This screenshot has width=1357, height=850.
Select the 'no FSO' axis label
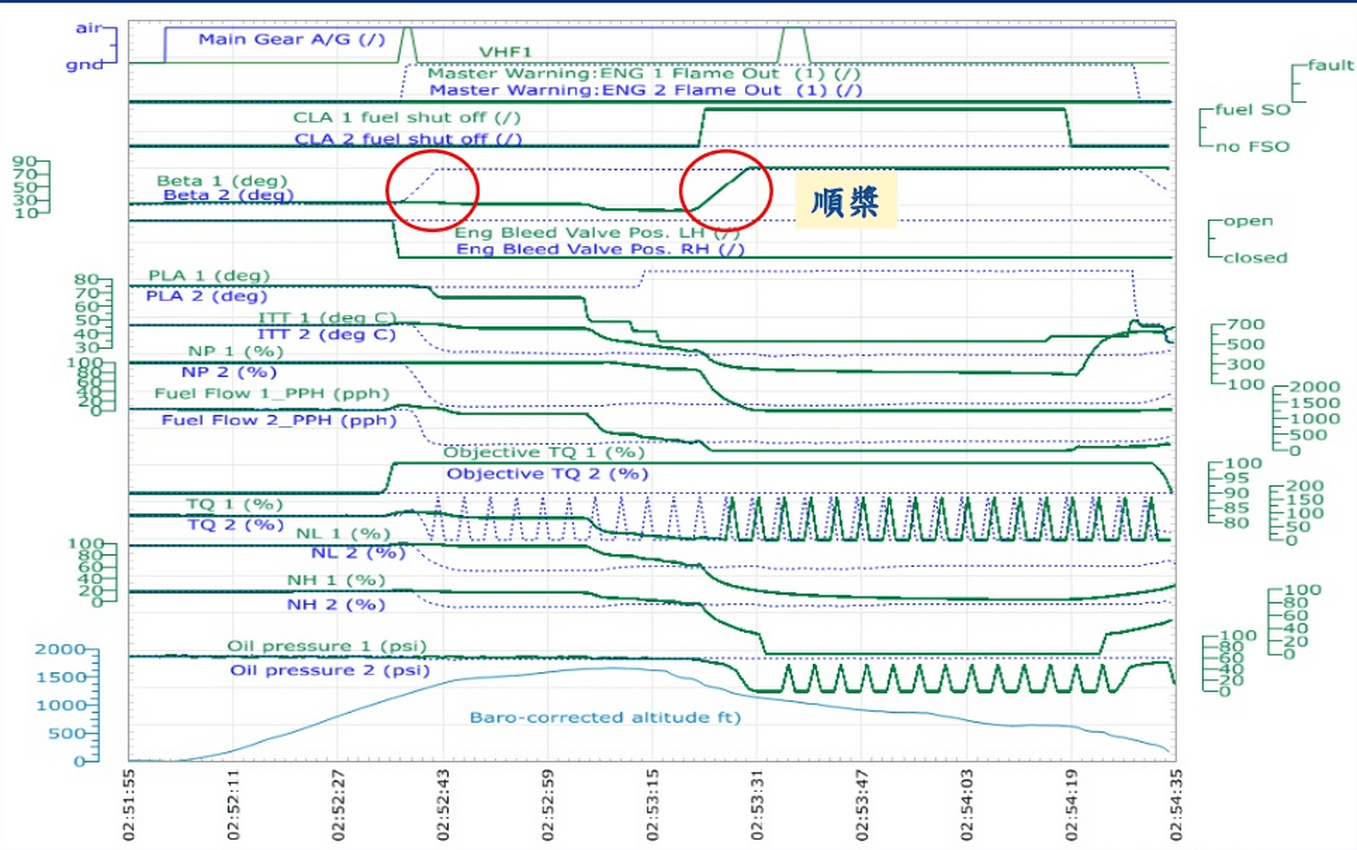point(1253,147)
